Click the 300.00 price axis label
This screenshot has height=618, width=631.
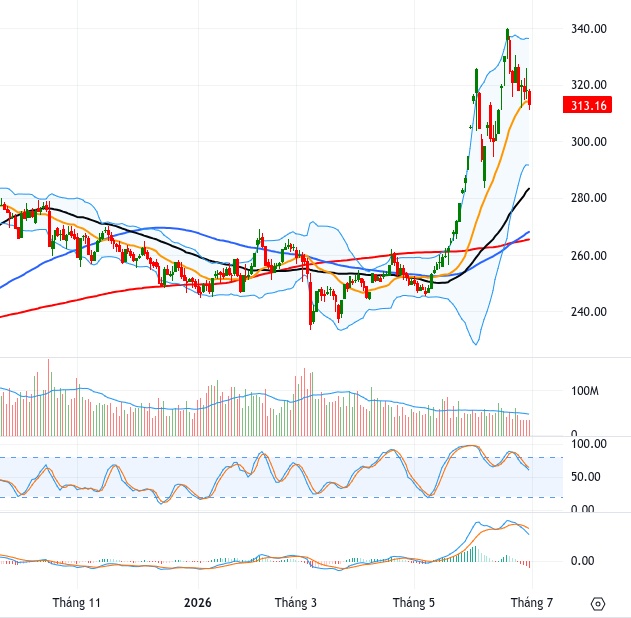(589, 142)
